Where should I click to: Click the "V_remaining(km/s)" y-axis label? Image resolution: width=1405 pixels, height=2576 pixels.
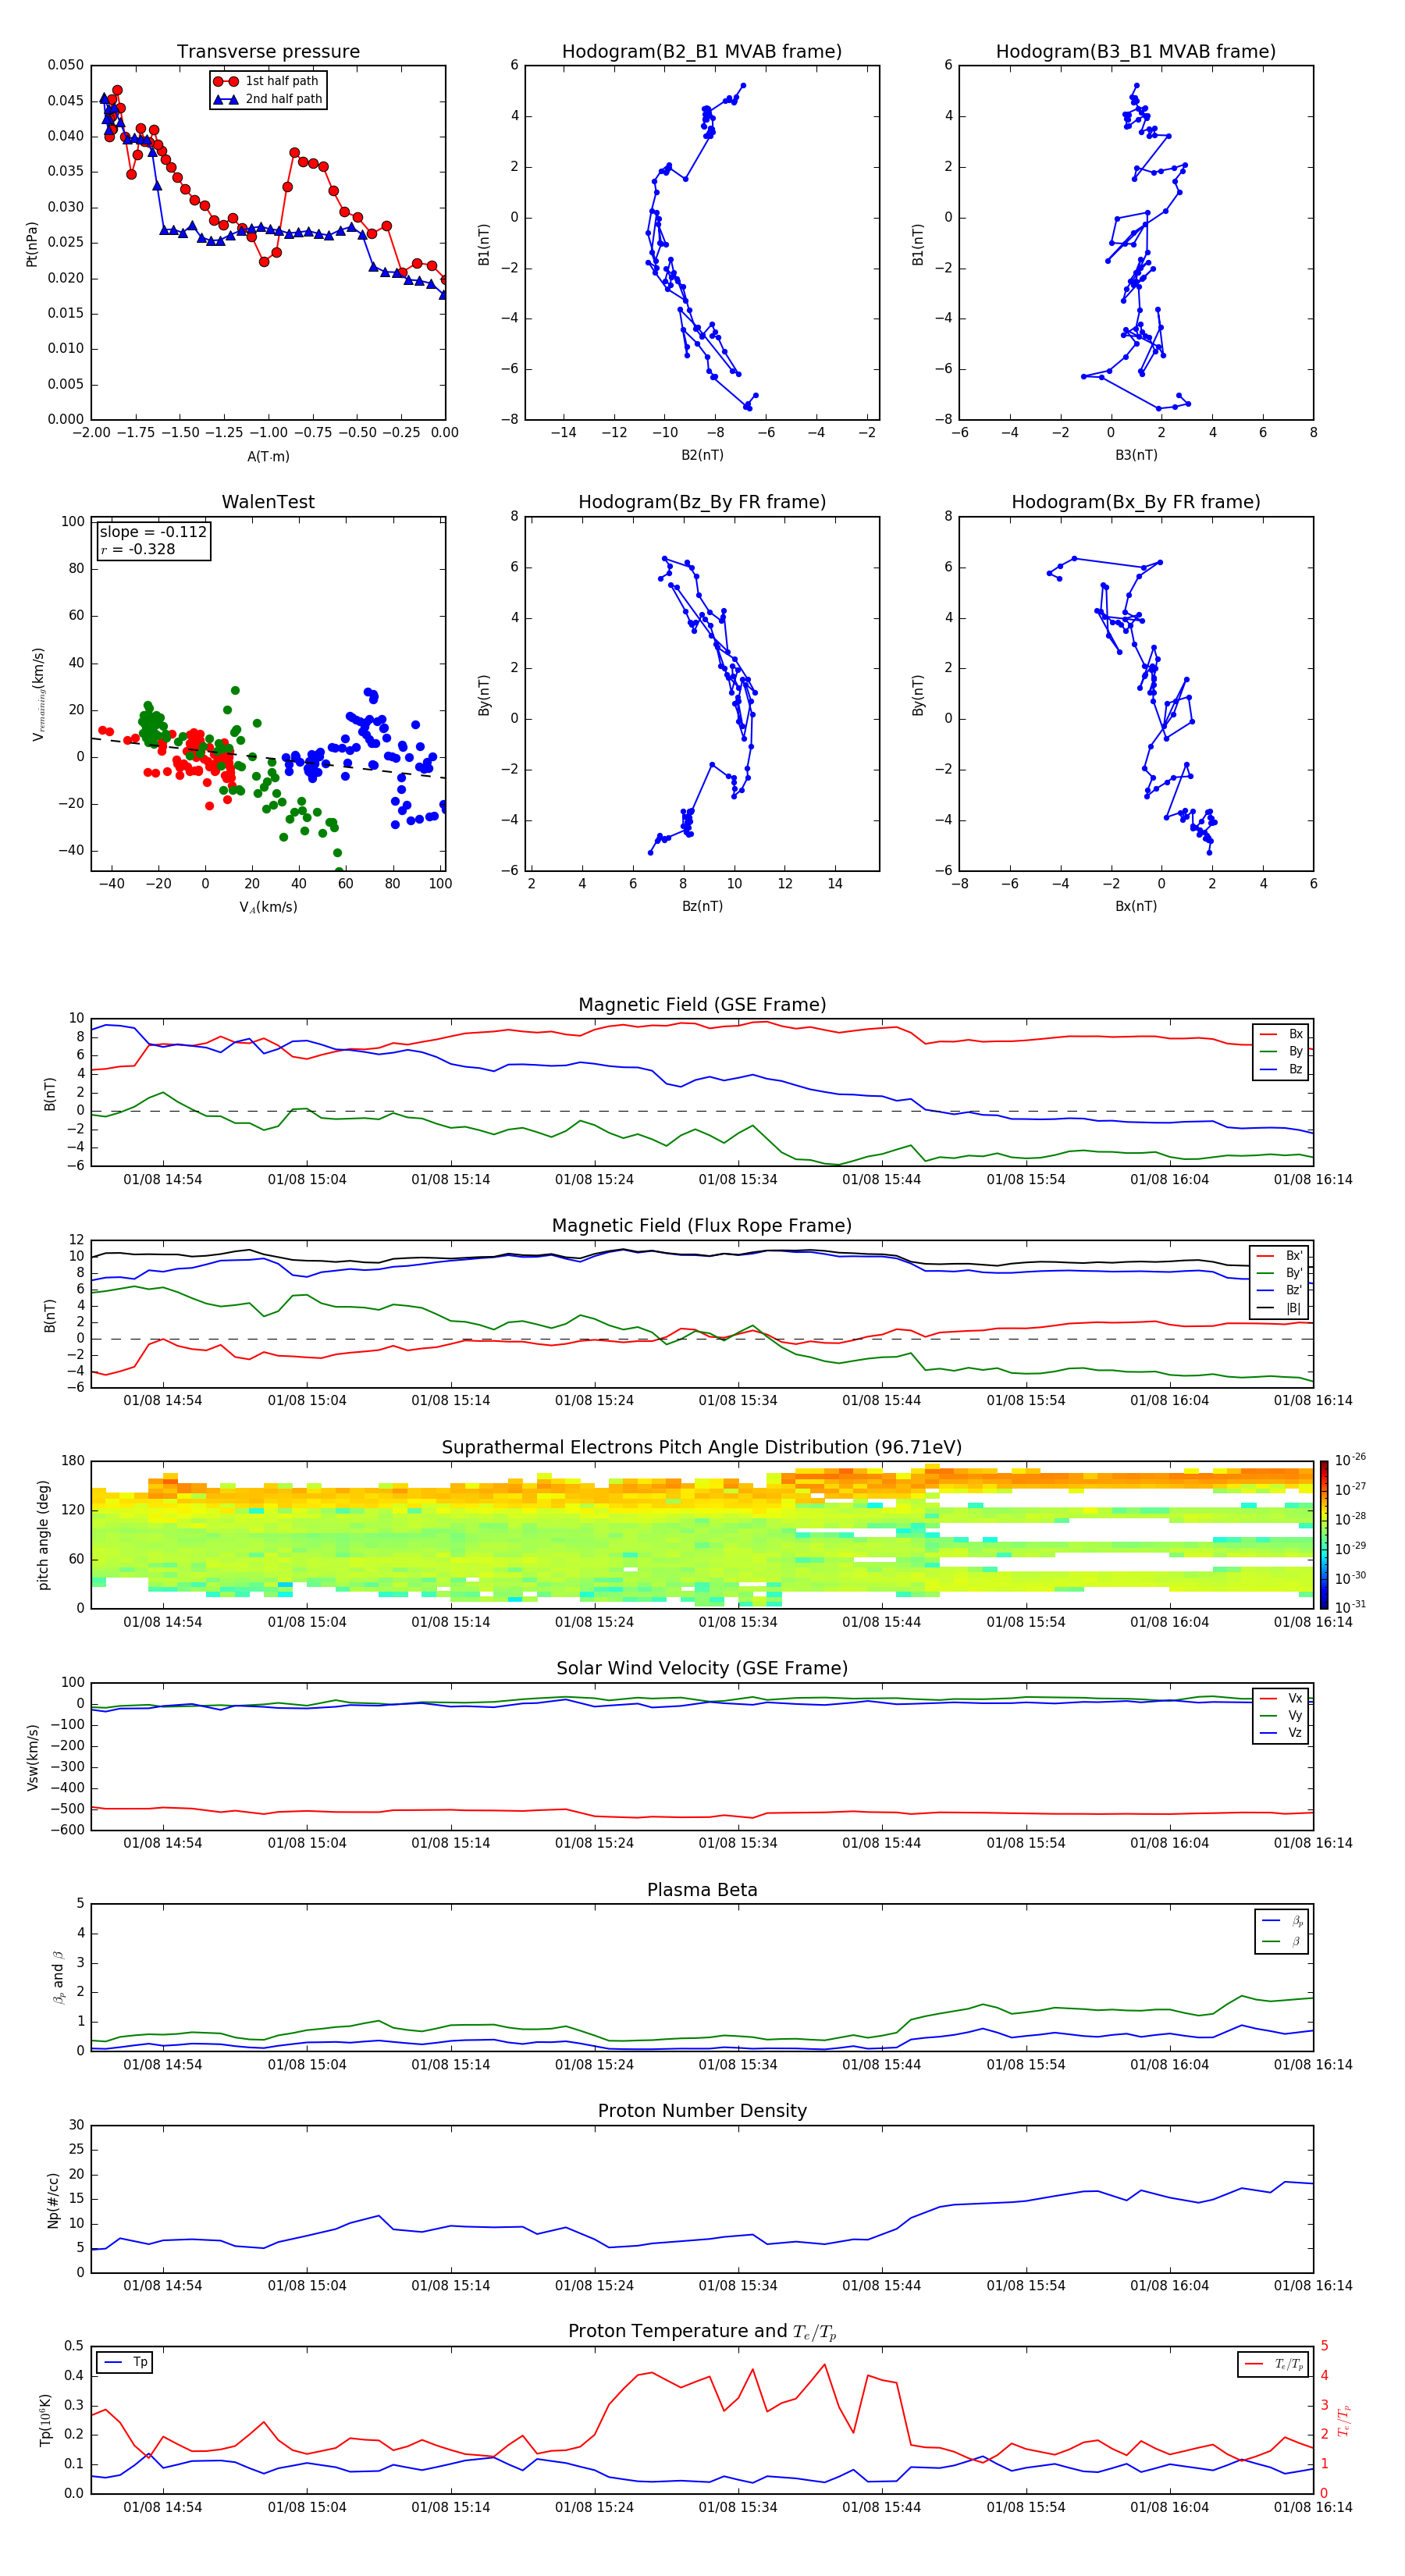point(38,694)
